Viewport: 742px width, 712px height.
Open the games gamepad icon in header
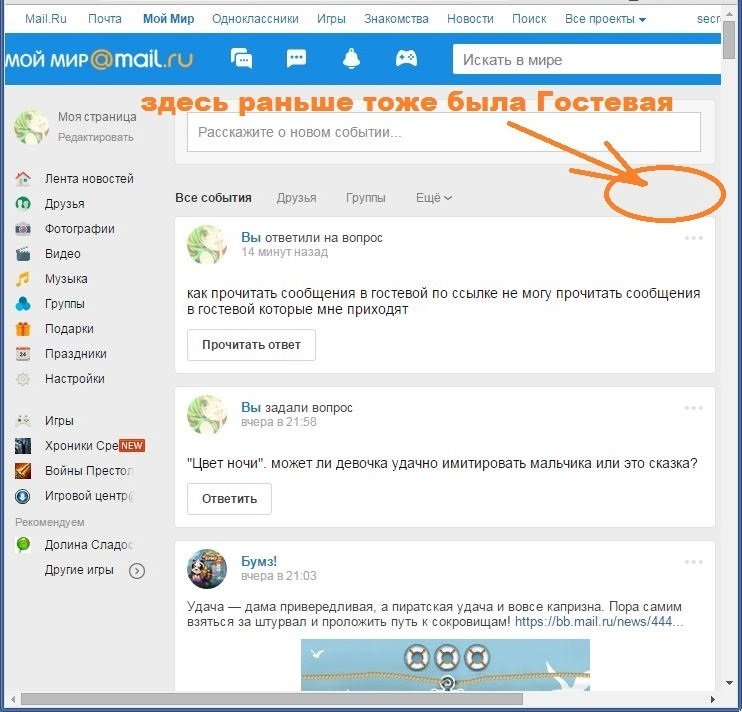click(406, 59)
